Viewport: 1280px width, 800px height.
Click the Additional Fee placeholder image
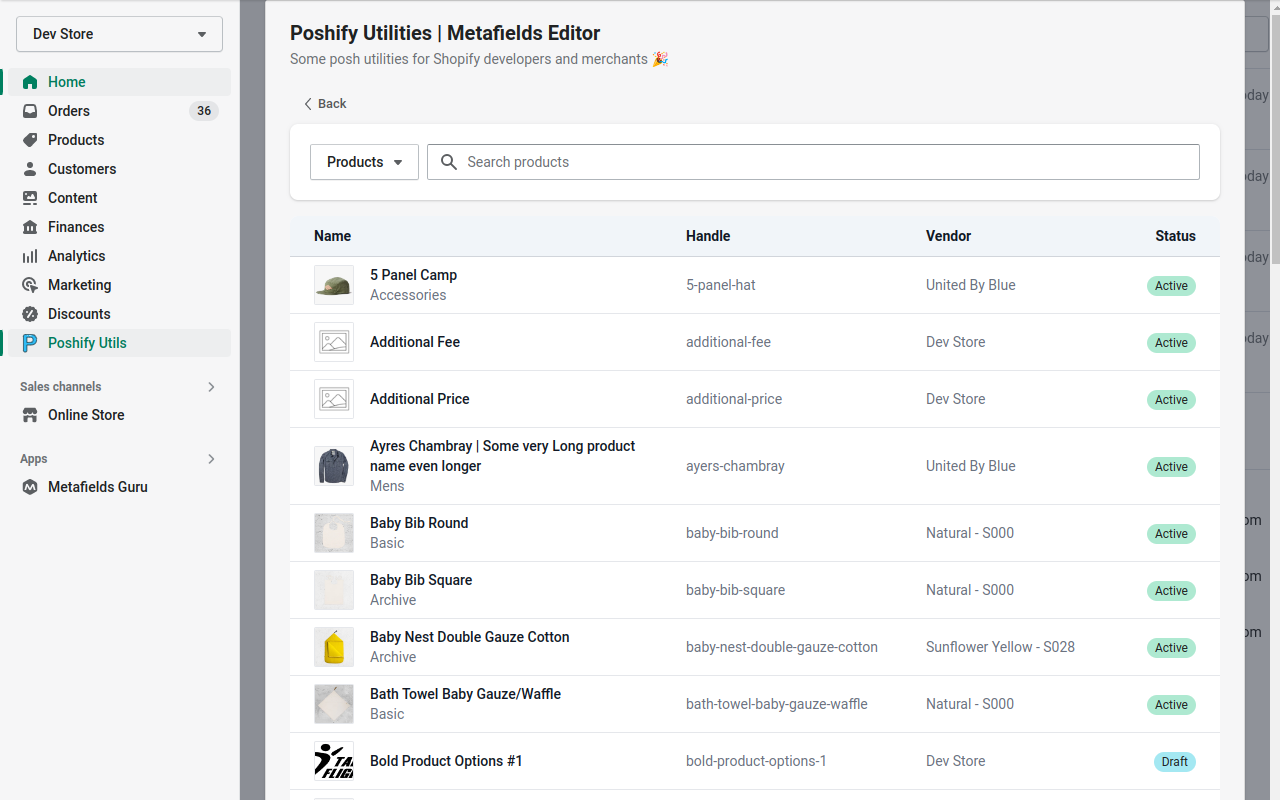334,342
